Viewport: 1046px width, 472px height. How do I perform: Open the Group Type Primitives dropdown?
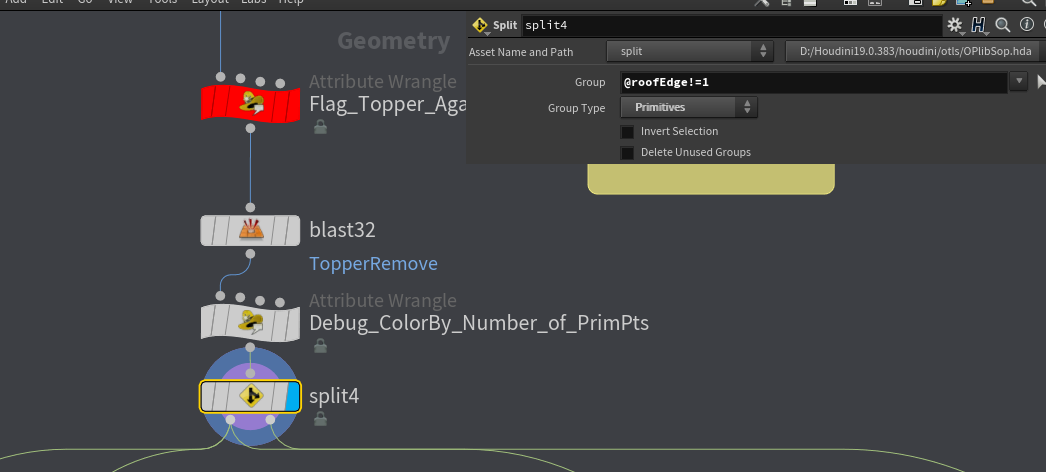click(690, 107)
